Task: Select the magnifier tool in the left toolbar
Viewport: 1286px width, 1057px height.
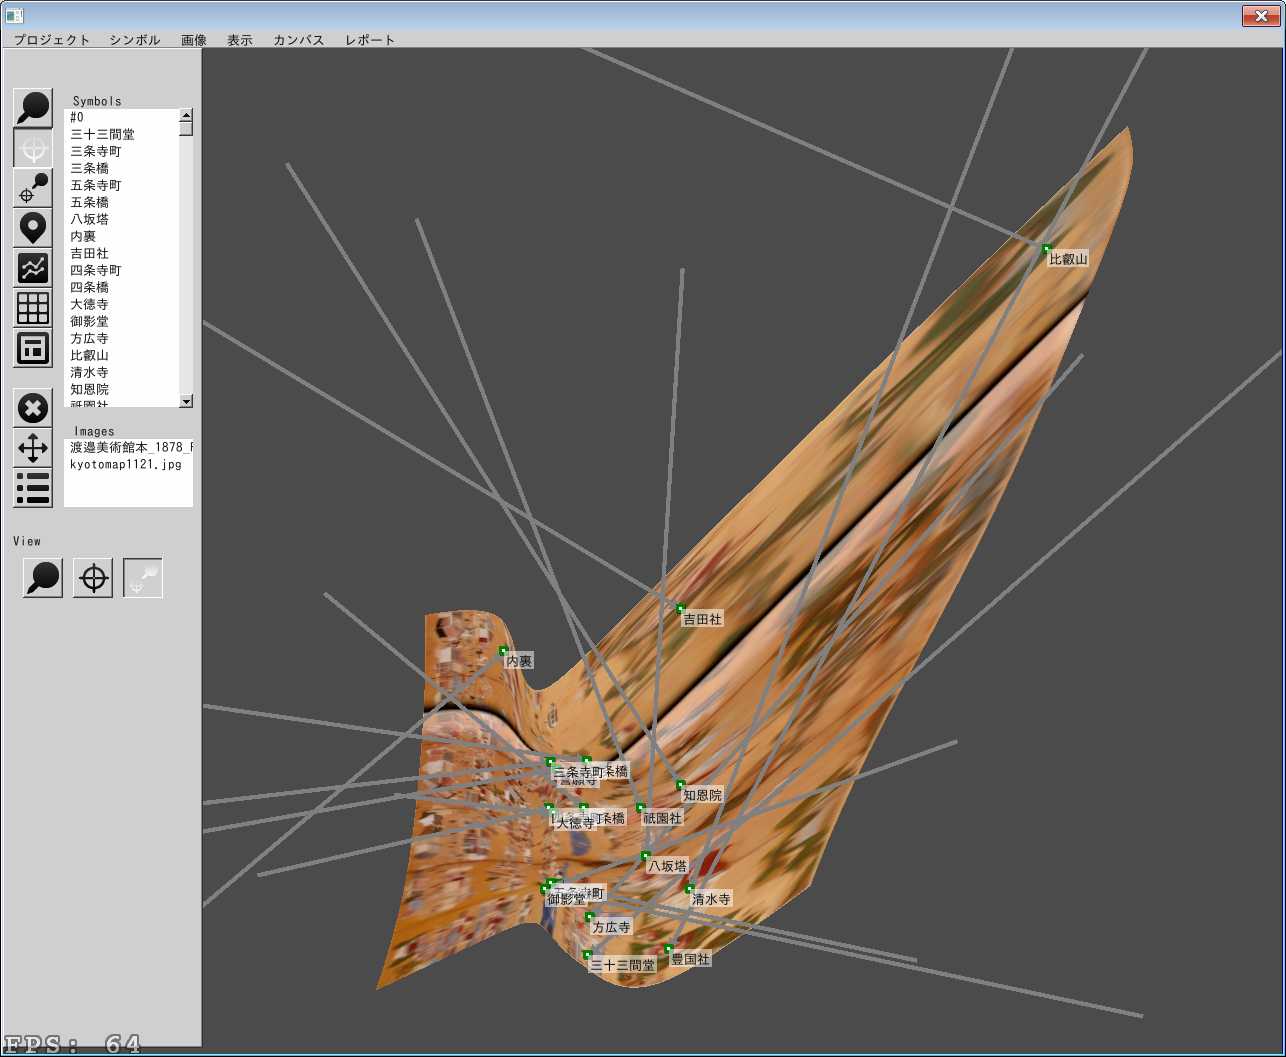Action: click(x=33, y=108)
